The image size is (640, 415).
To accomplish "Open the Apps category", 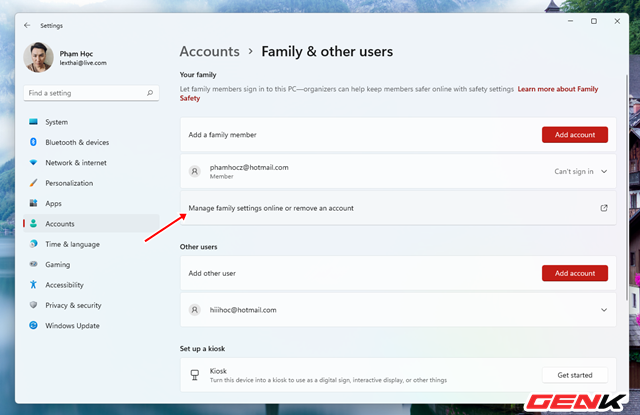I will point(91,203).
